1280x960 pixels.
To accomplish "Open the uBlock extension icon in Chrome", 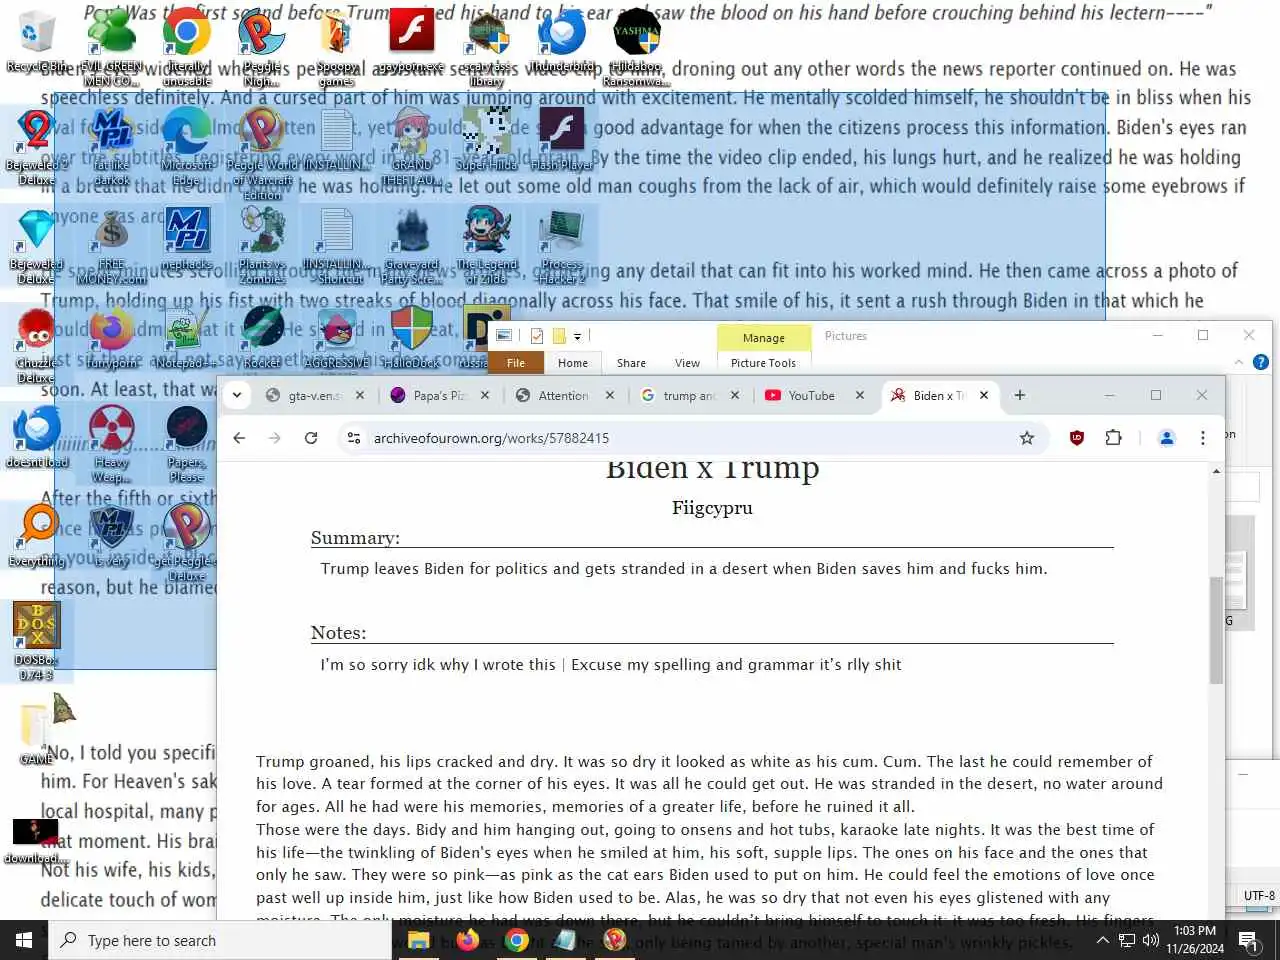I will 1077,438.
